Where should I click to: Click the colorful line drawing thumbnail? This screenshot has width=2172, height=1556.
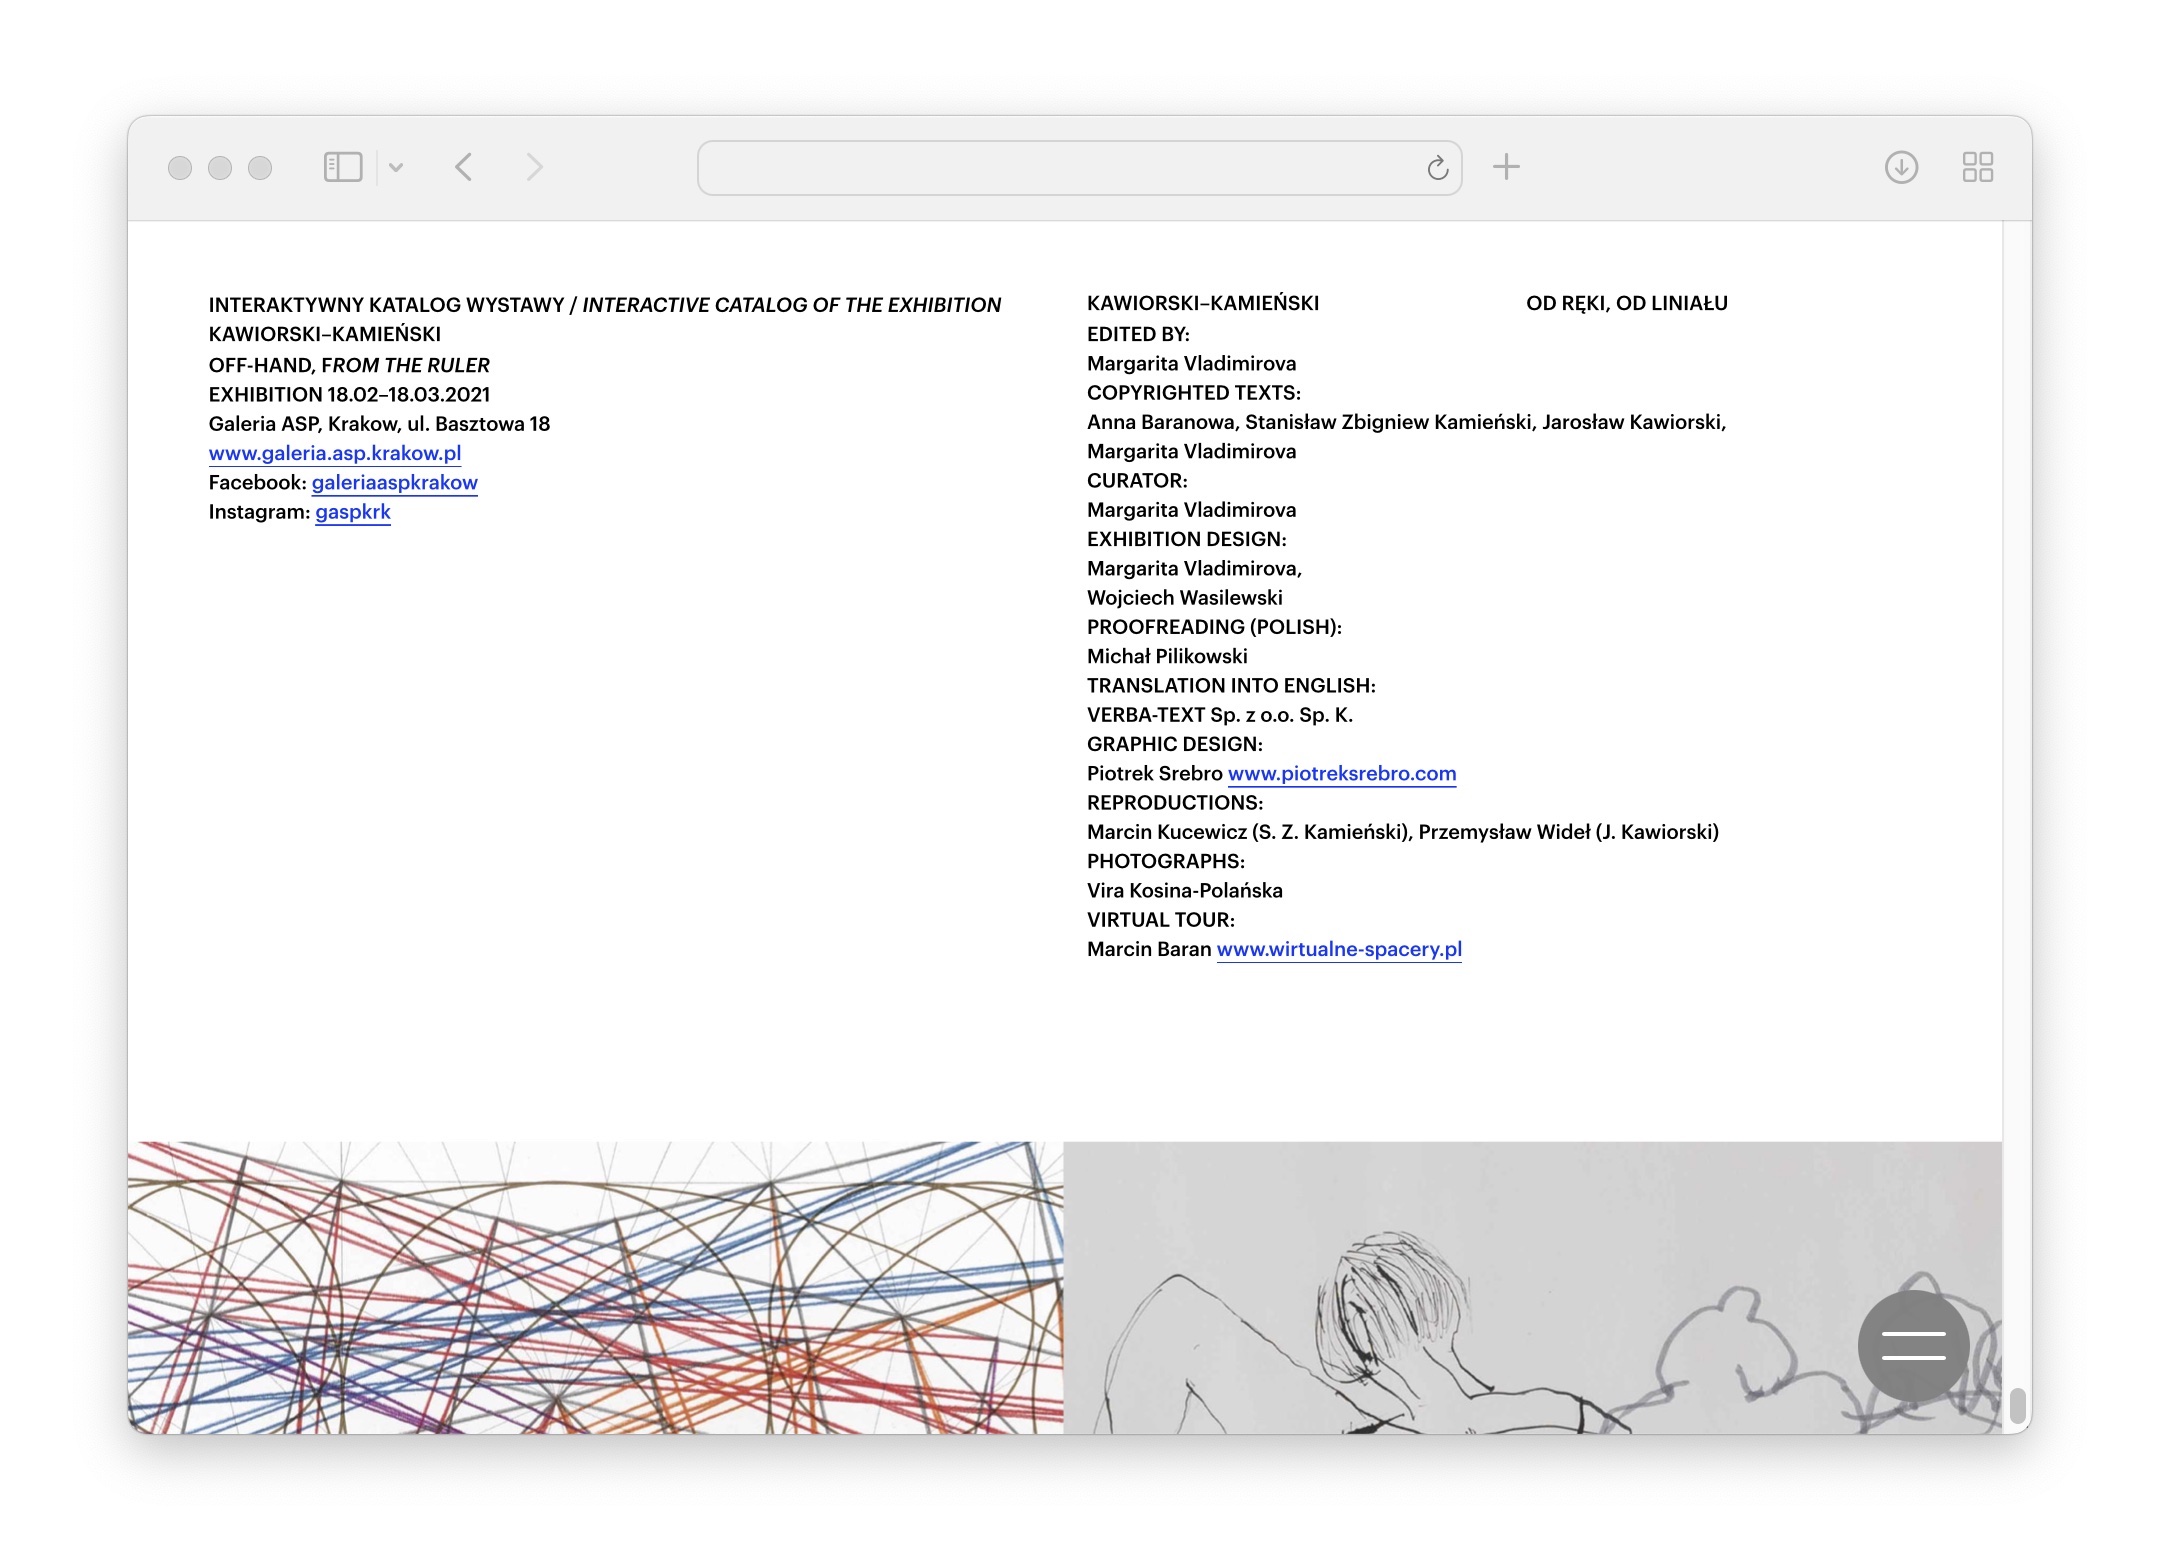(x=595, y=1287)
